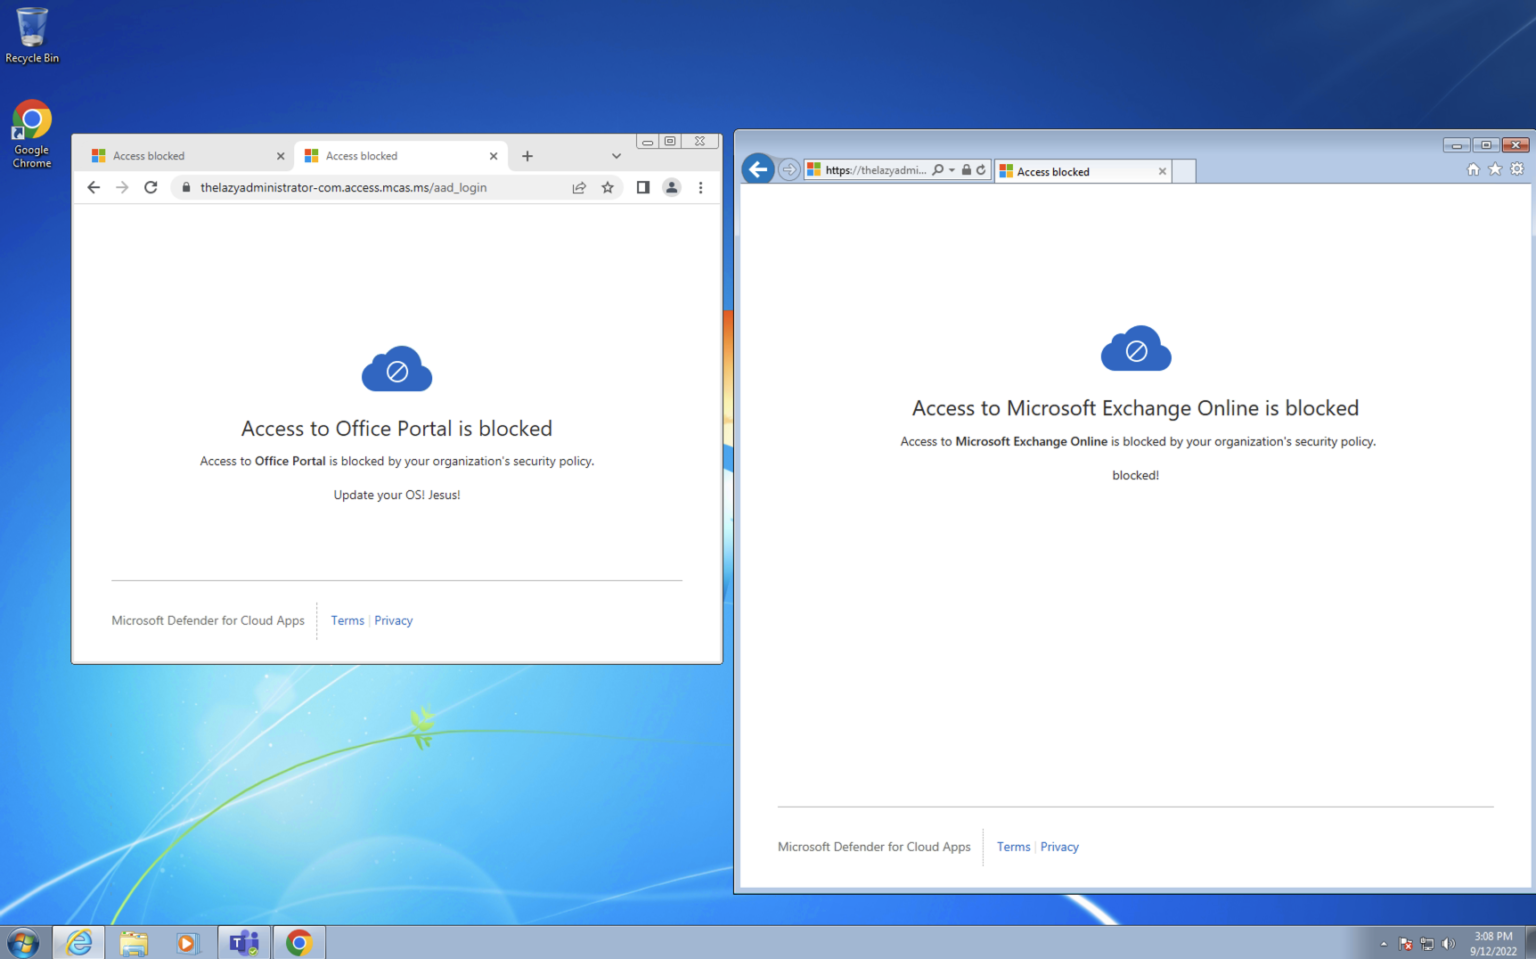Viewport: 1536px width, 959px height.
Task: Open the Chrome profile avatar menu
Action: point(672,187)
